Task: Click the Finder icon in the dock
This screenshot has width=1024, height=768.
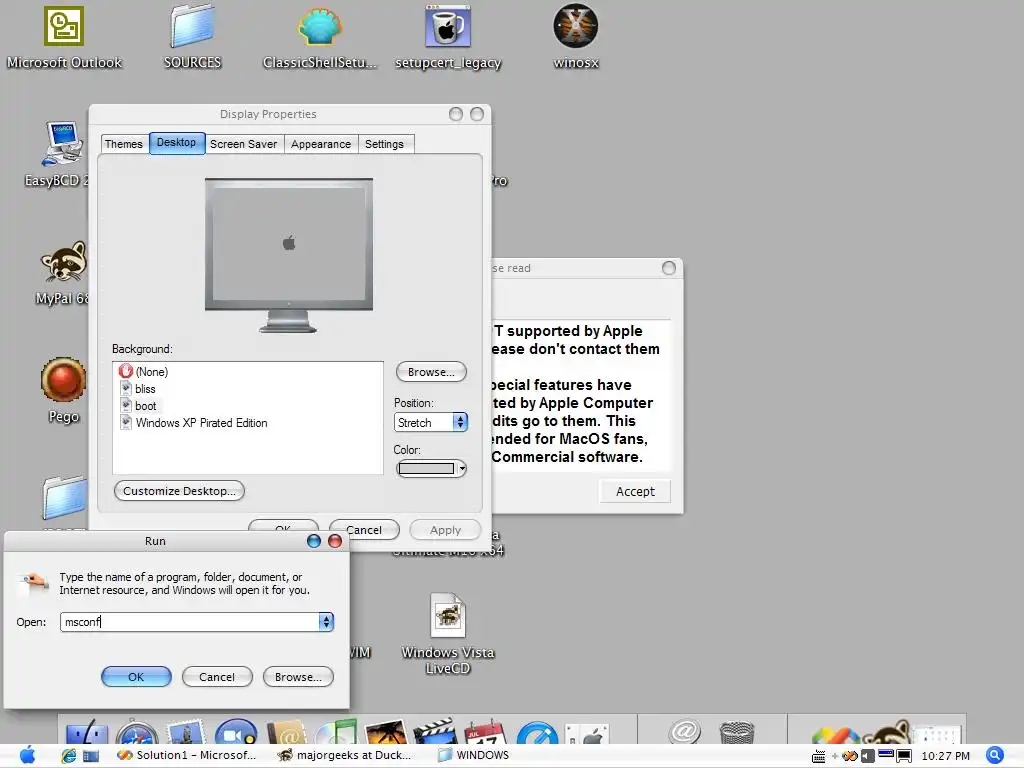Action: (x=87, y=733)
